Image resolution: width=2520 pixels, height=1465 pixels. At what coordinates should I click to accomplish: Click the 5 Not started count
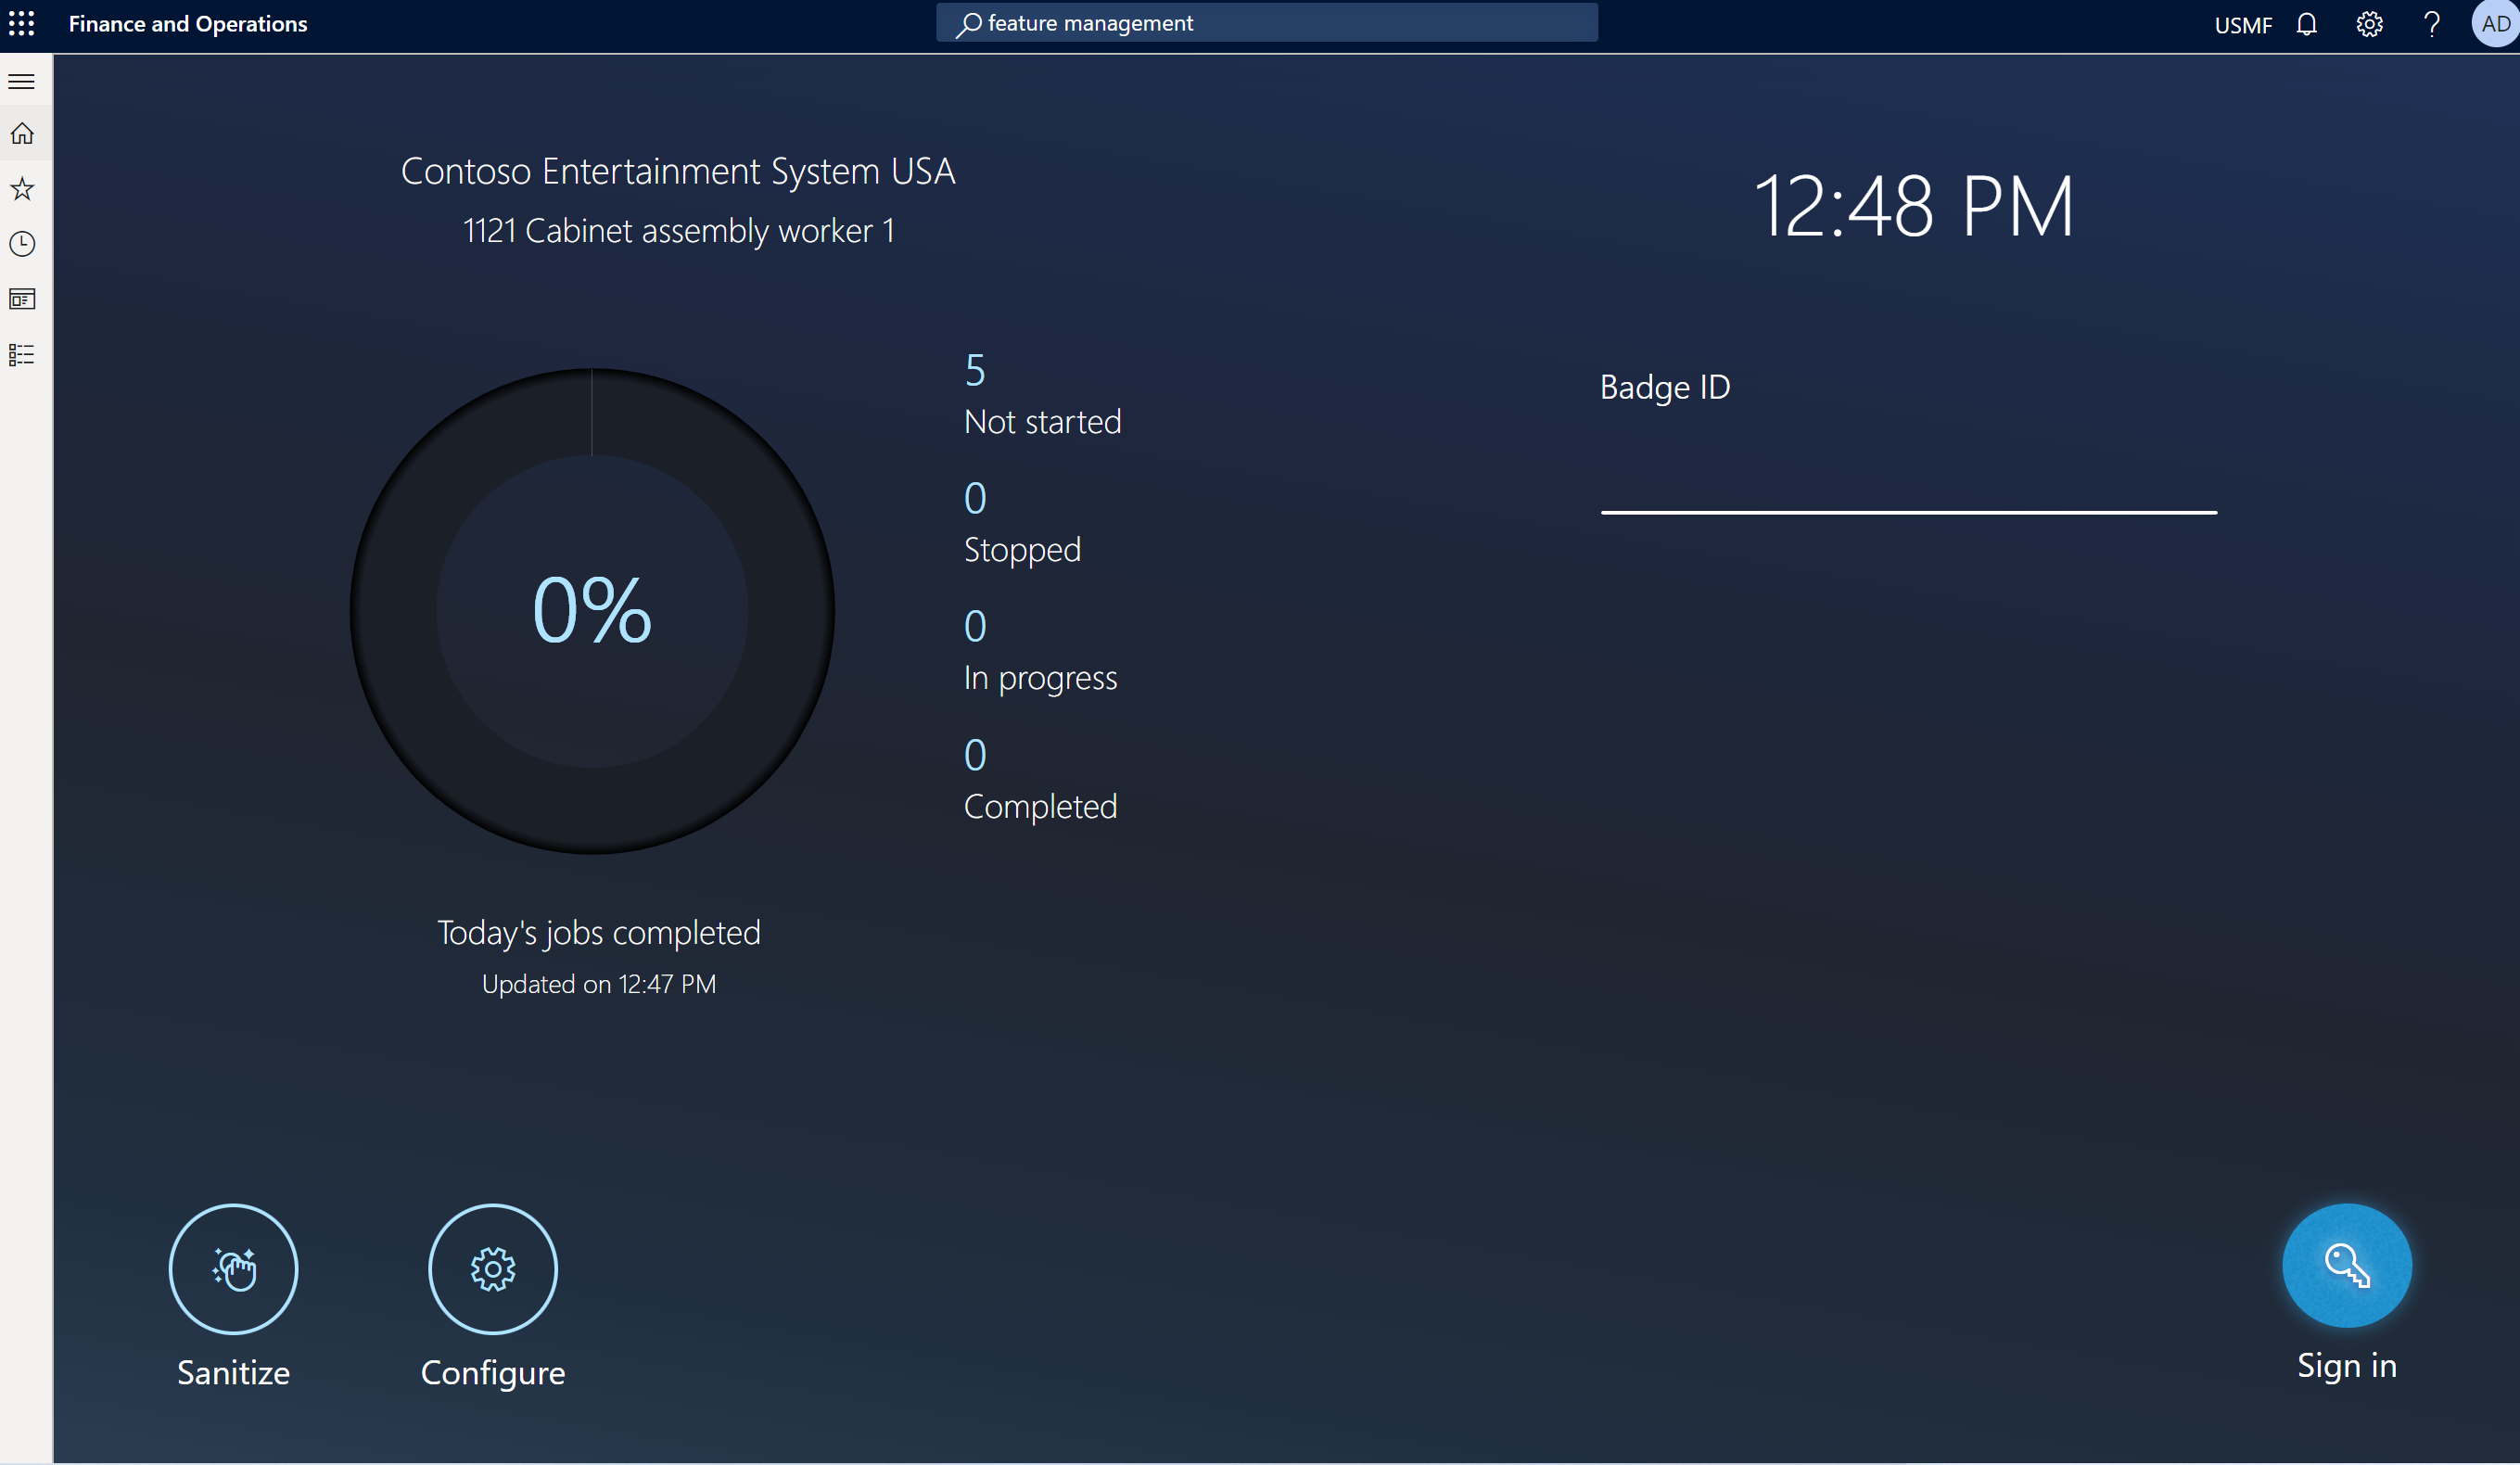pos(975,371)
